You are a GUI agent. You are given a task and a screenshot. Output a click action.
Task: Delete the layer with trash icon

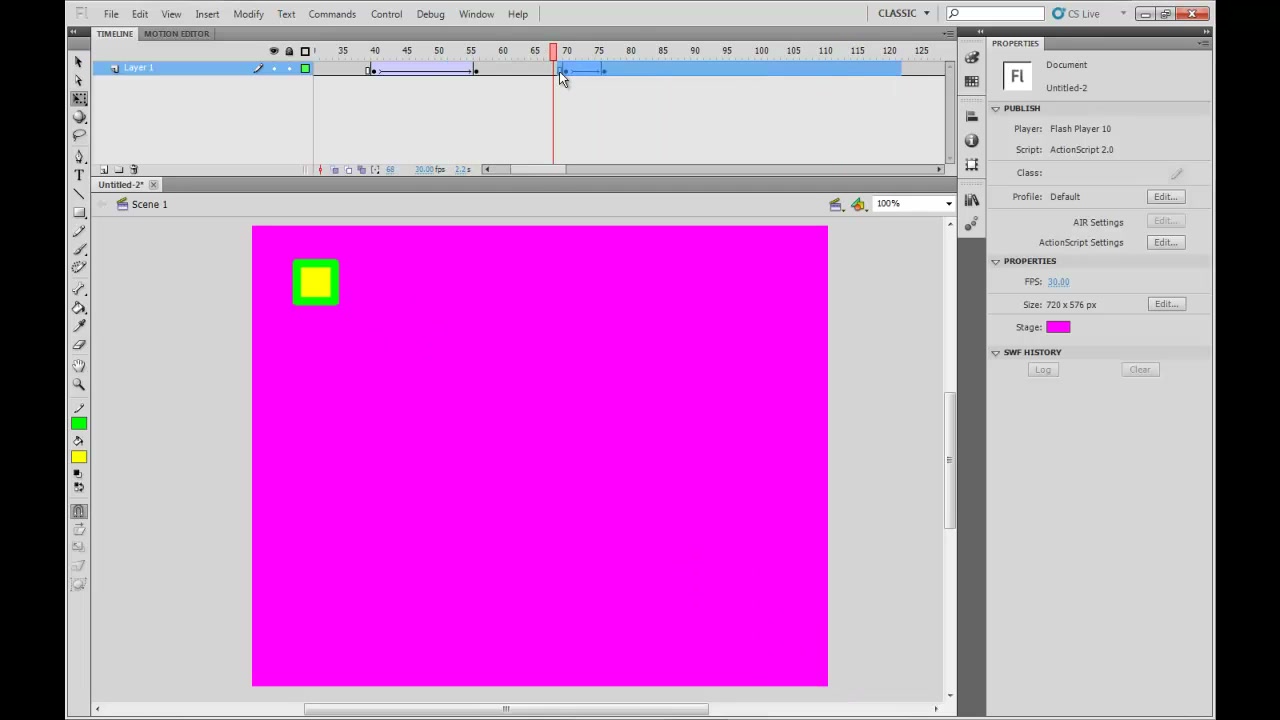(134, 169)
